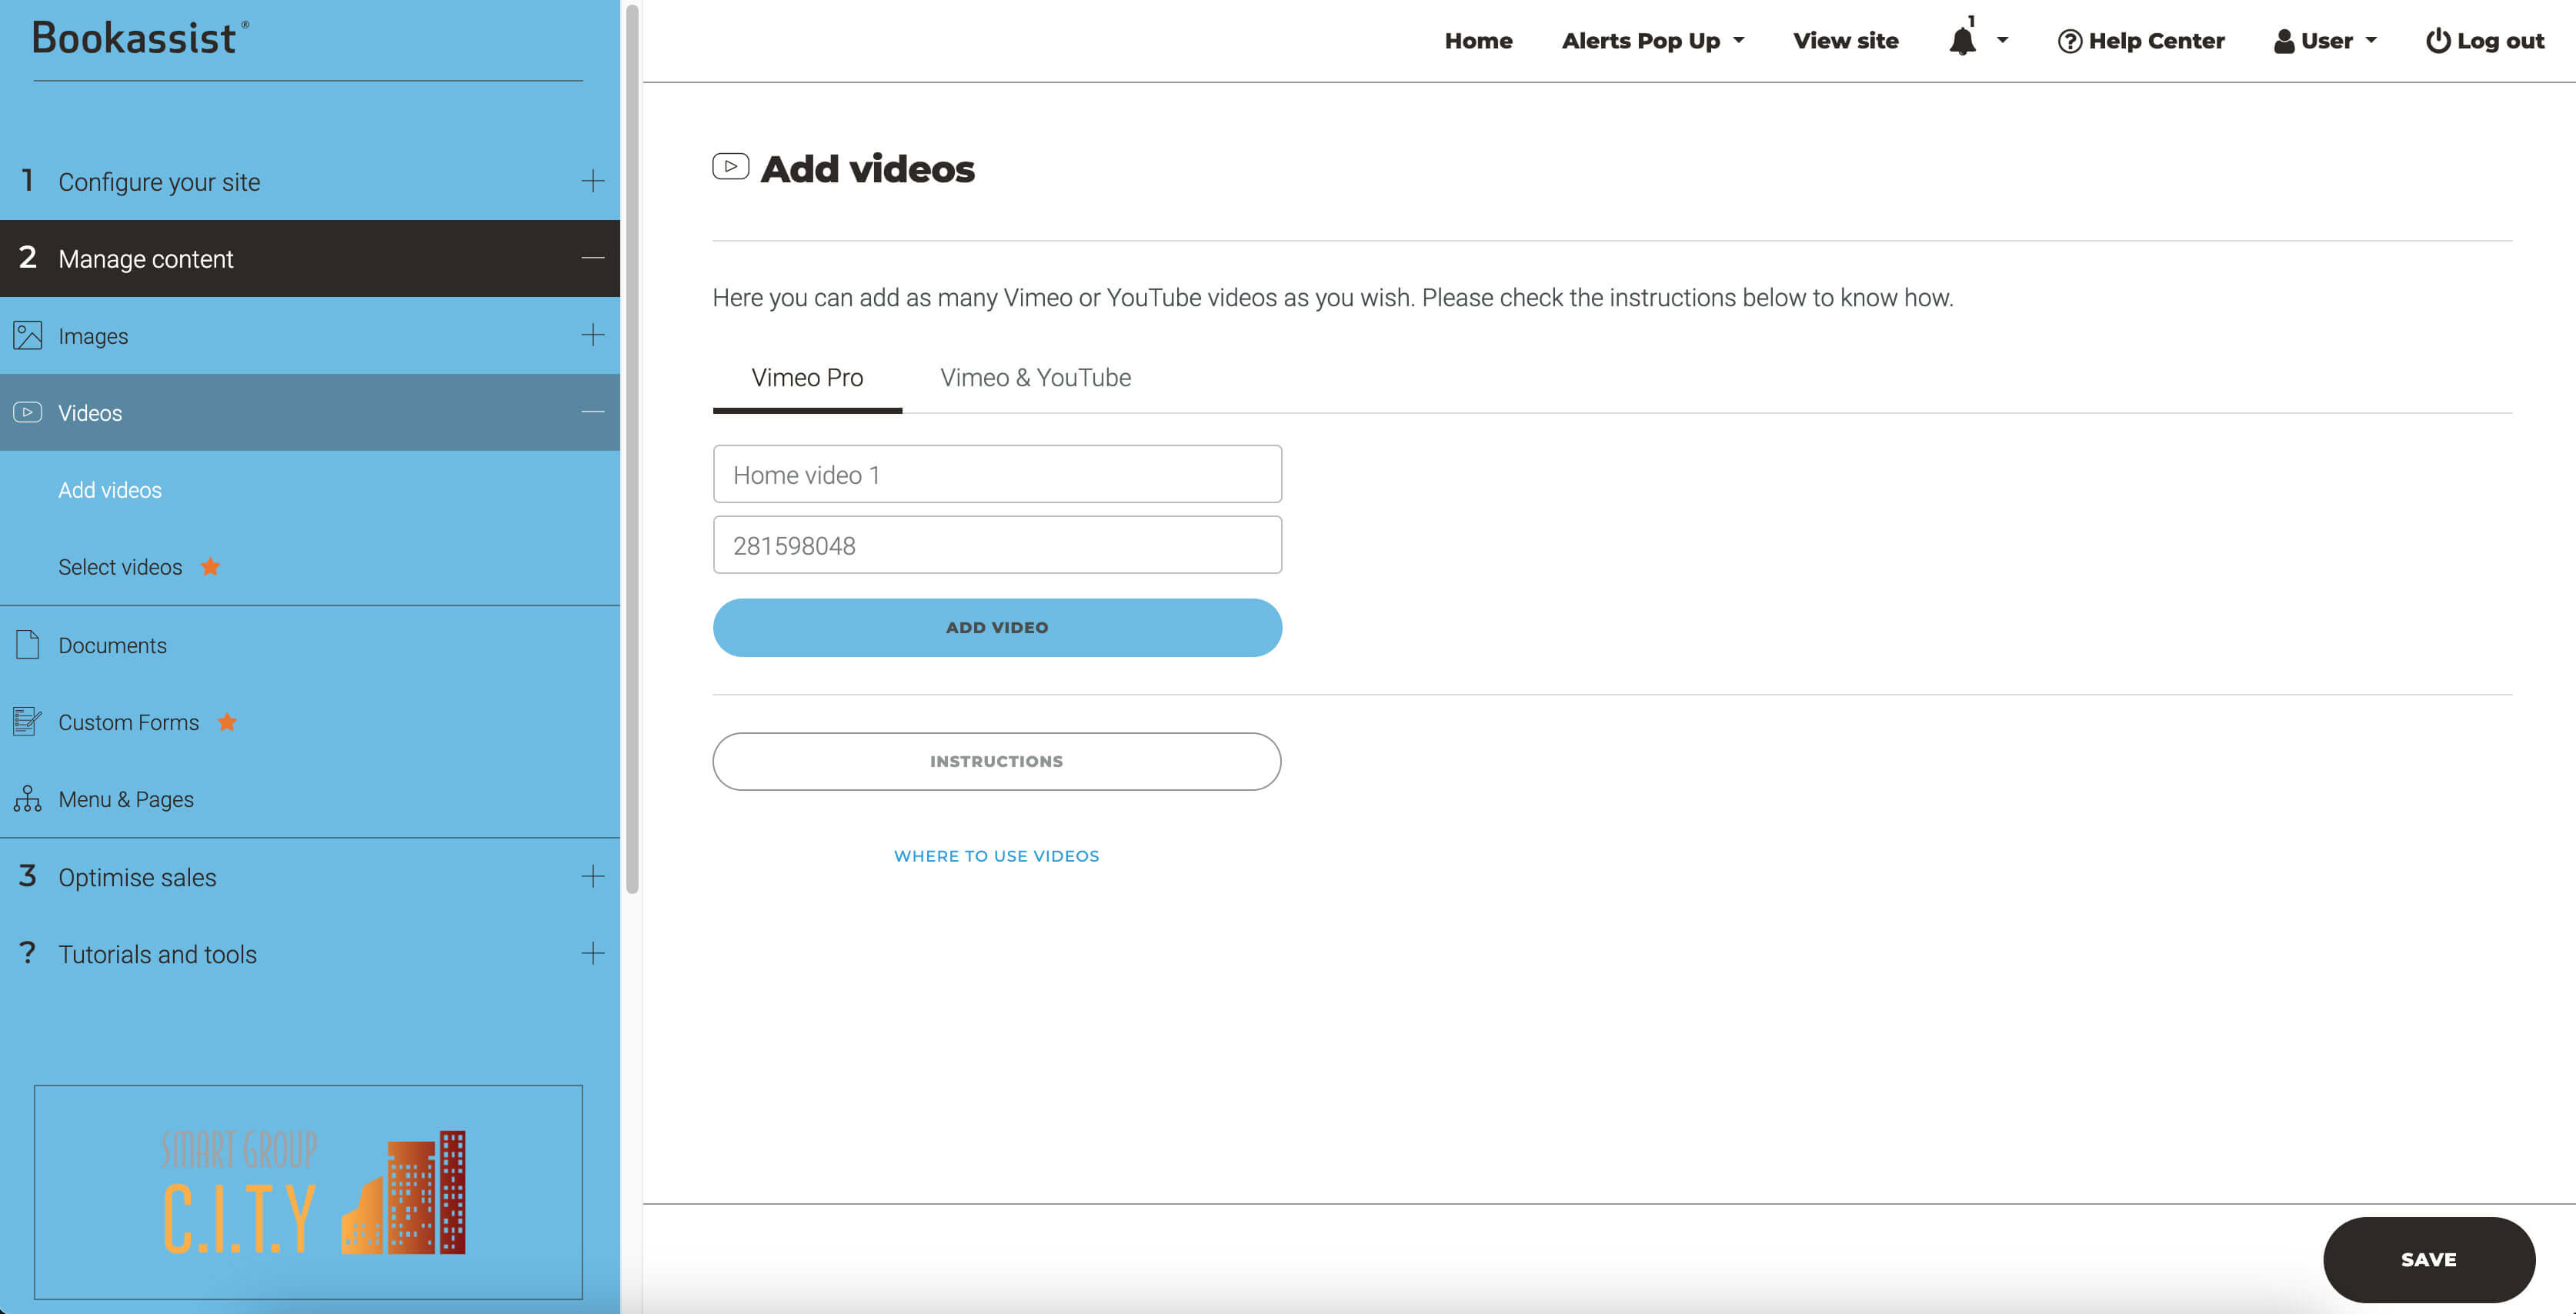This screenshot has width=2576, height=1314.
Task: Click the orange star beside Select videos
Action: click(210, 567)
